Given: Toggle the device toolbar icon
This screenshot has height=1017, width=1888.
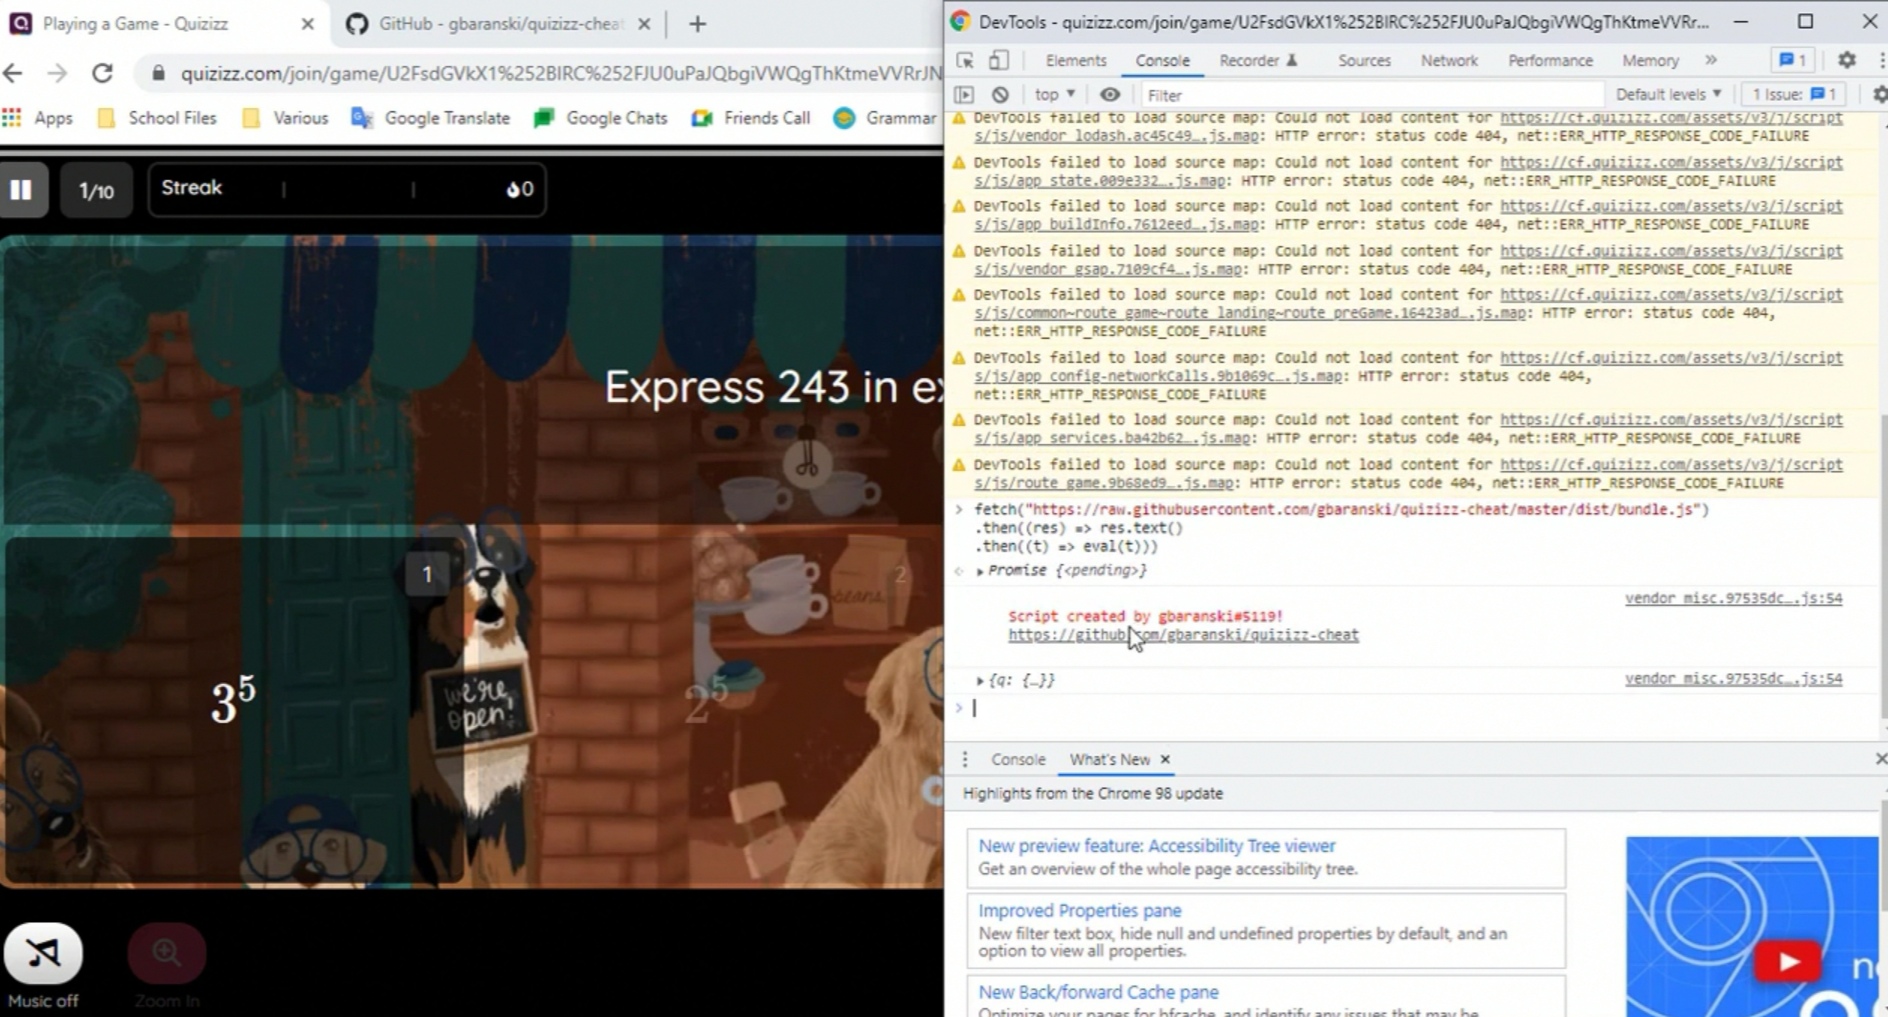Looking at the screenshot, I should (998, 61).
